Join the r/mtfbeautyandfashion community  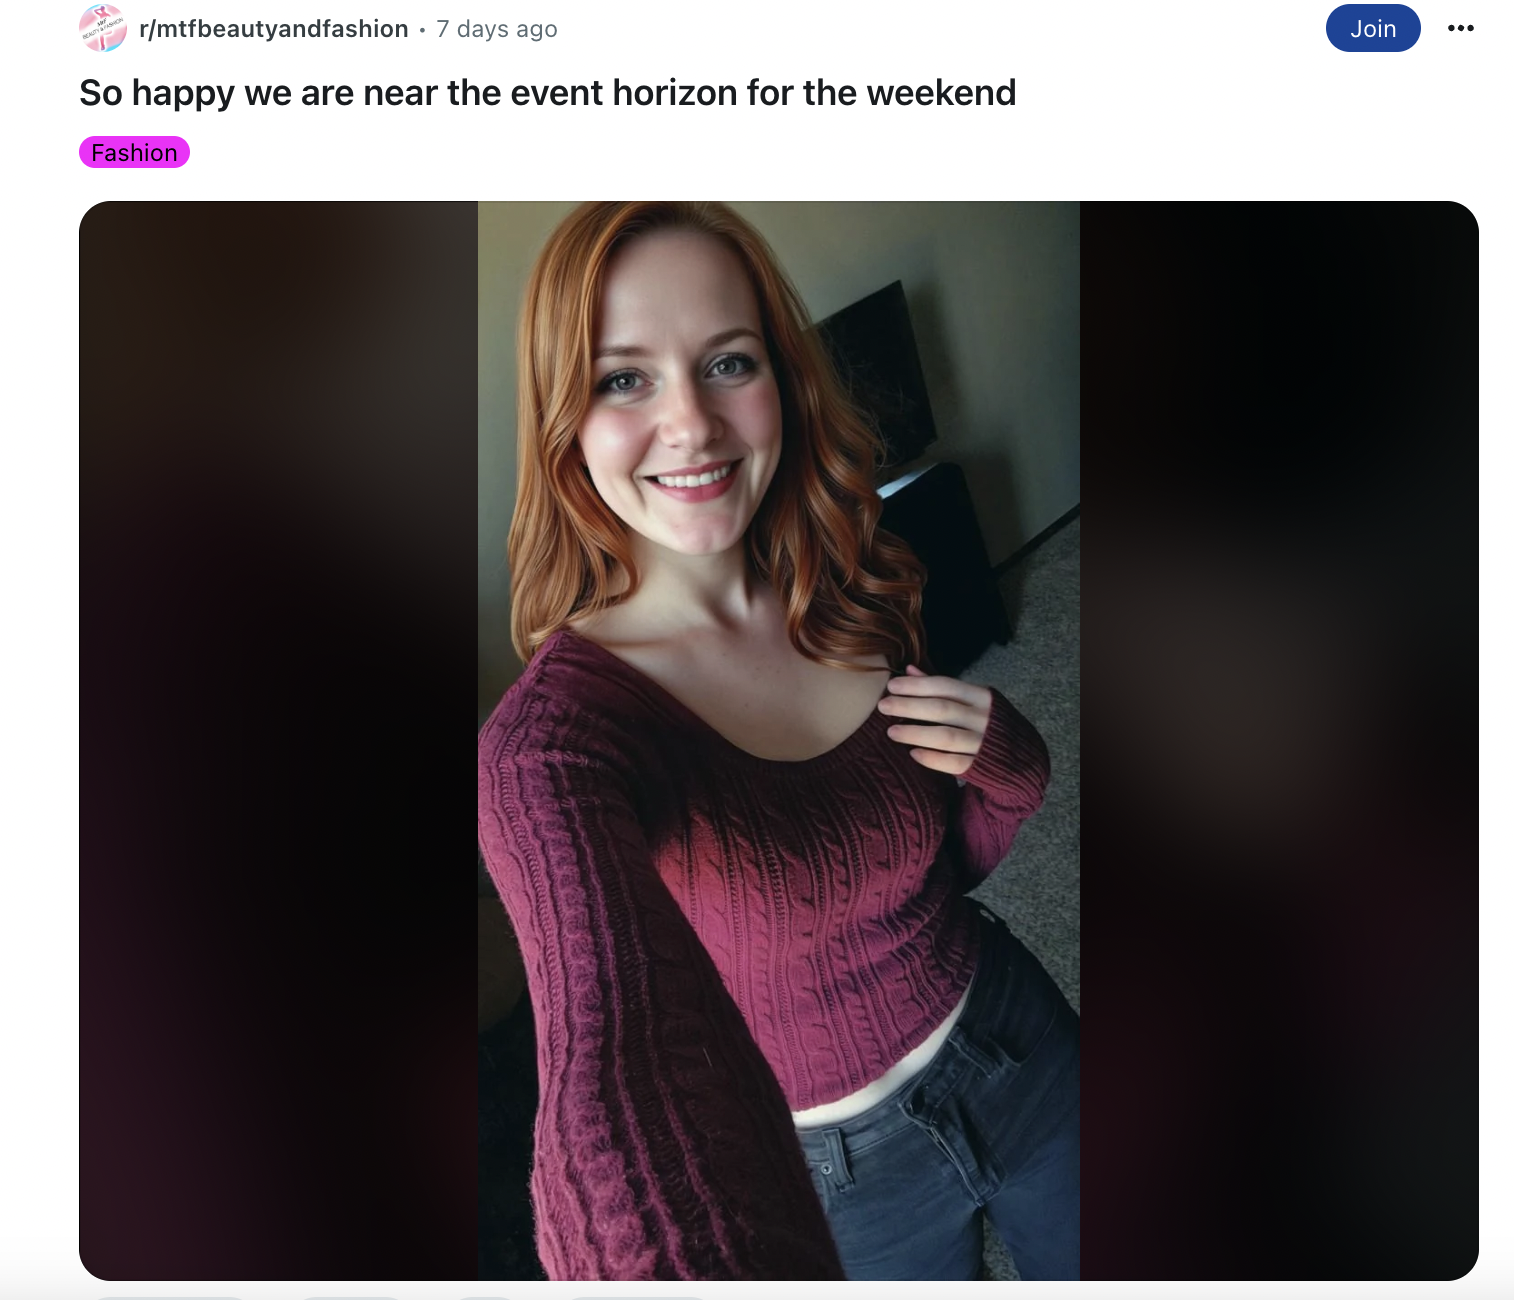[1373, 28]
